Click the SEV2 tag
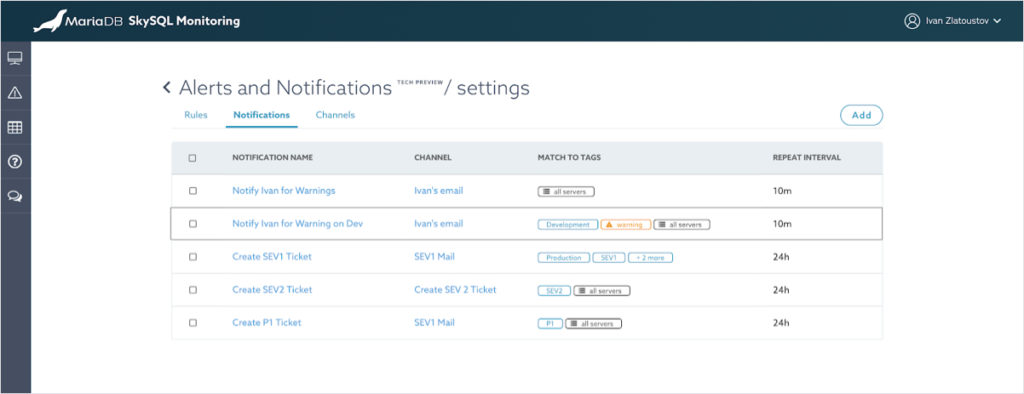 (554, 291)
